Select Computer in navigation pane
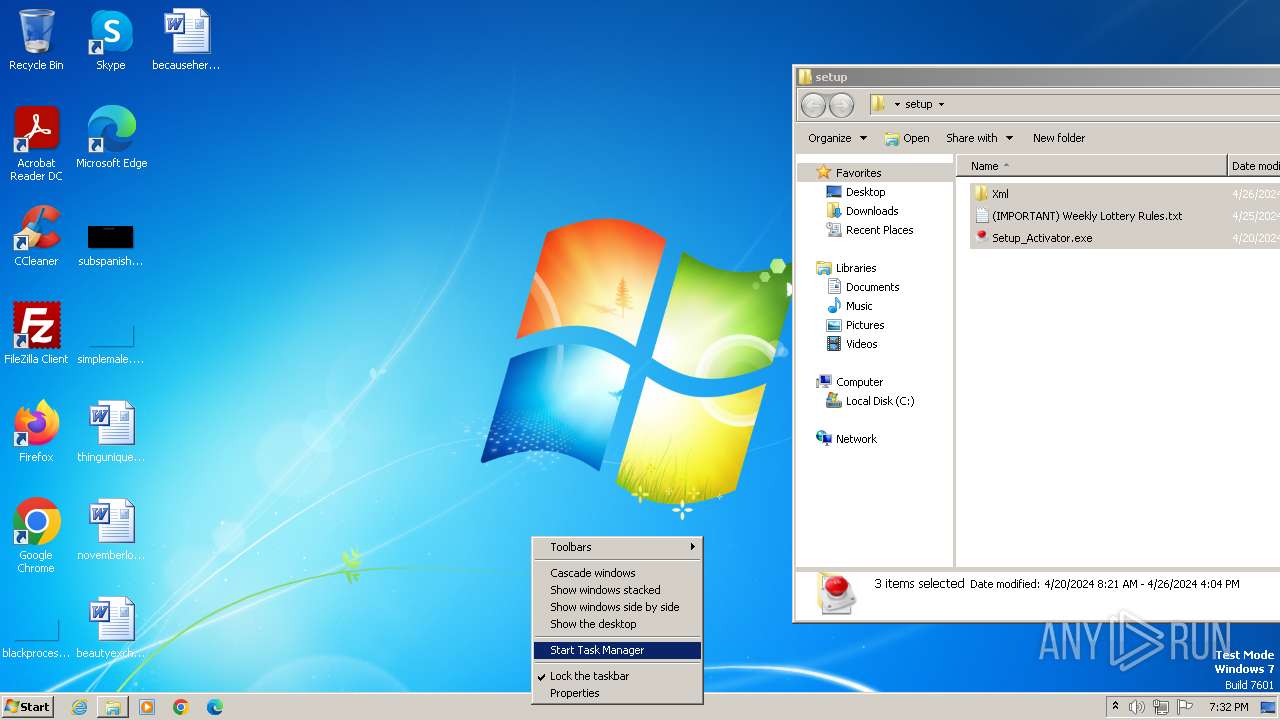The image size is (1280, 720). 850,382
